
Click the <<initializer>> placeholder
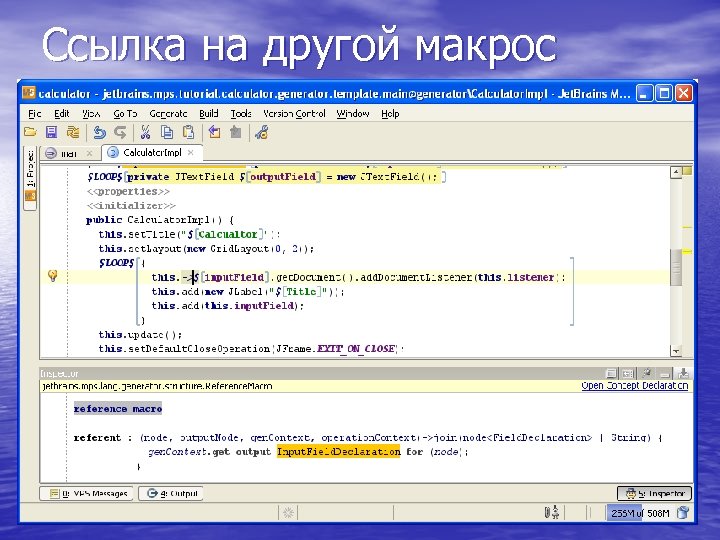tap(131, 206)
